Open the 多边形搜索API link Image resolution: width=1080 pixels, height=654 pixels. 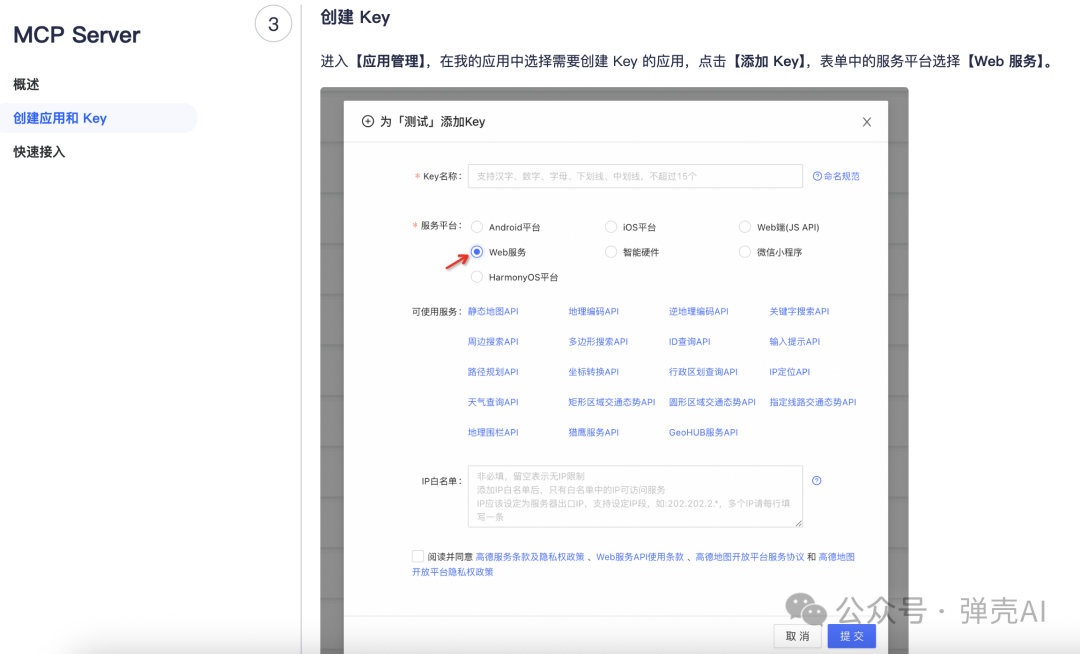pyautogui.click(x=598, y=341)
